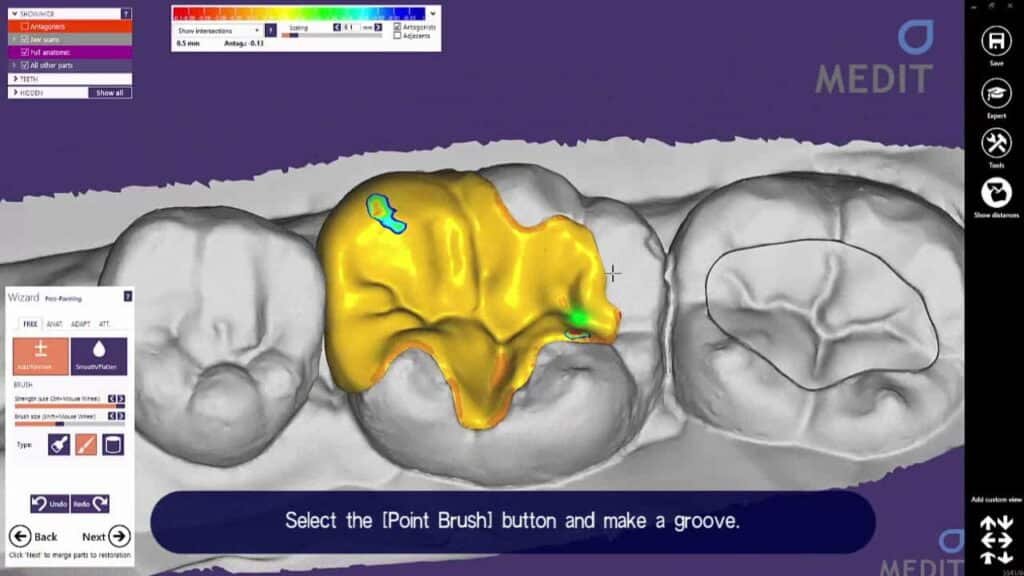The height and width of the screenshot is (576, 1024).
Task: Click the Undo button
Action: coord(49,505)
